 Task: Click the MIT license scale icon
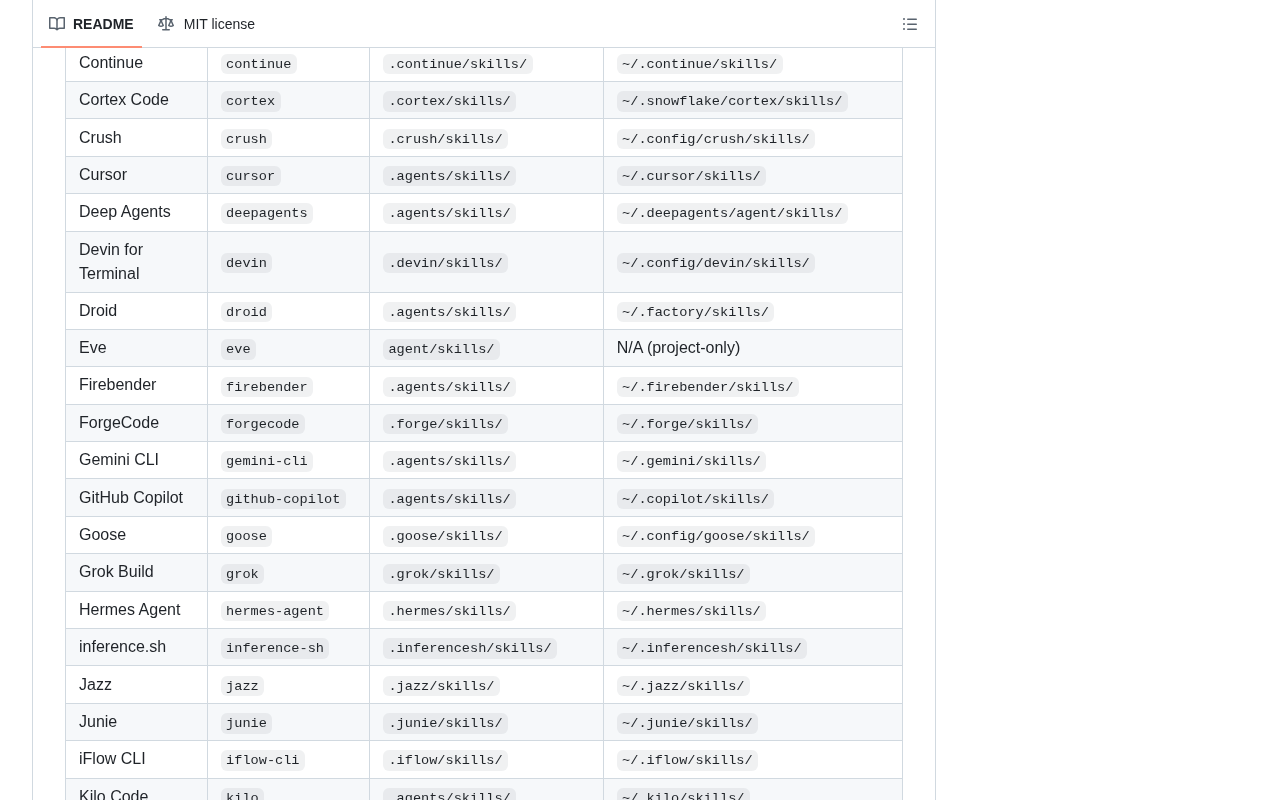click(166, 24)
